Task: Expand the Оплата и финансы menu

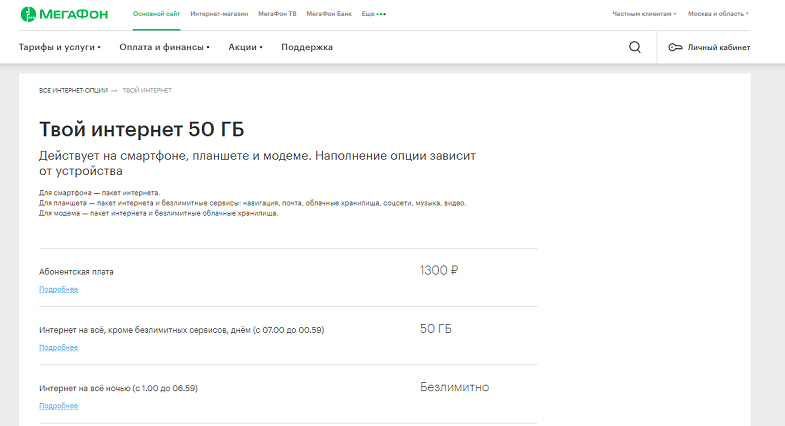Action: [164, 47]
